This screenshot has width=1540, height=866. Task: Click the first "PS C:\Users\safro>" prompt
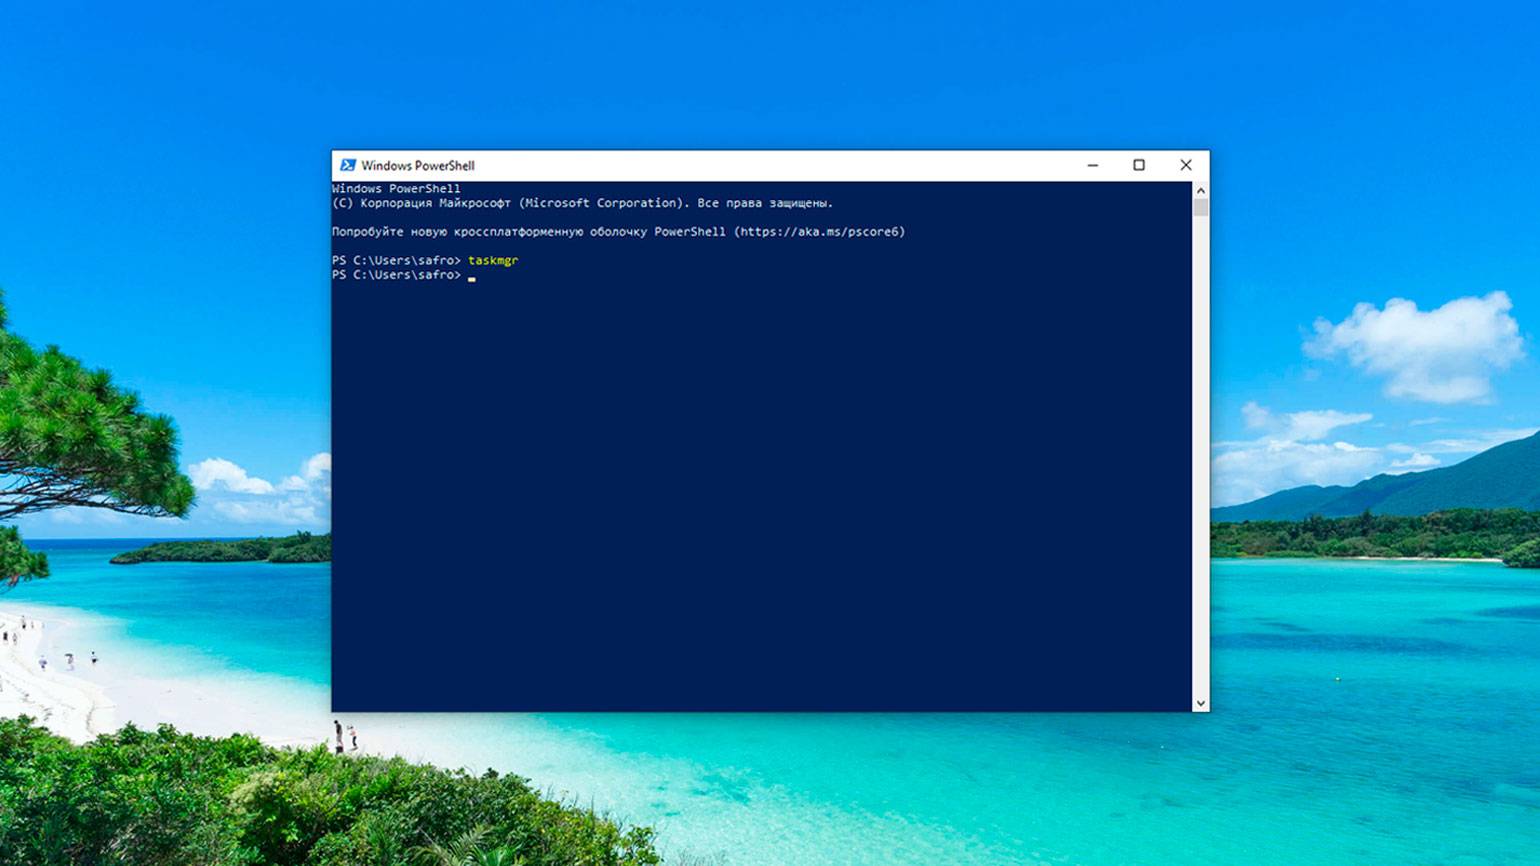point(396,260)
